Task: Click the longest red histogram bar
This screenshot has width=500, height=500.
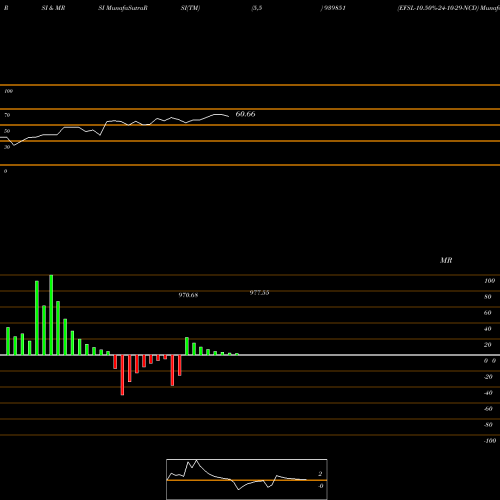Action: click(x=122, y=375)
